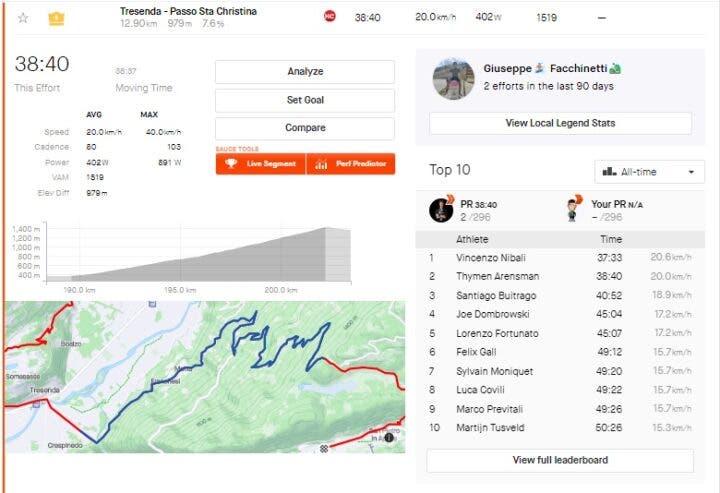Open the All-time leaderboard filter dropdown
The height and width of the screenshot is (493, 720).
649,171
